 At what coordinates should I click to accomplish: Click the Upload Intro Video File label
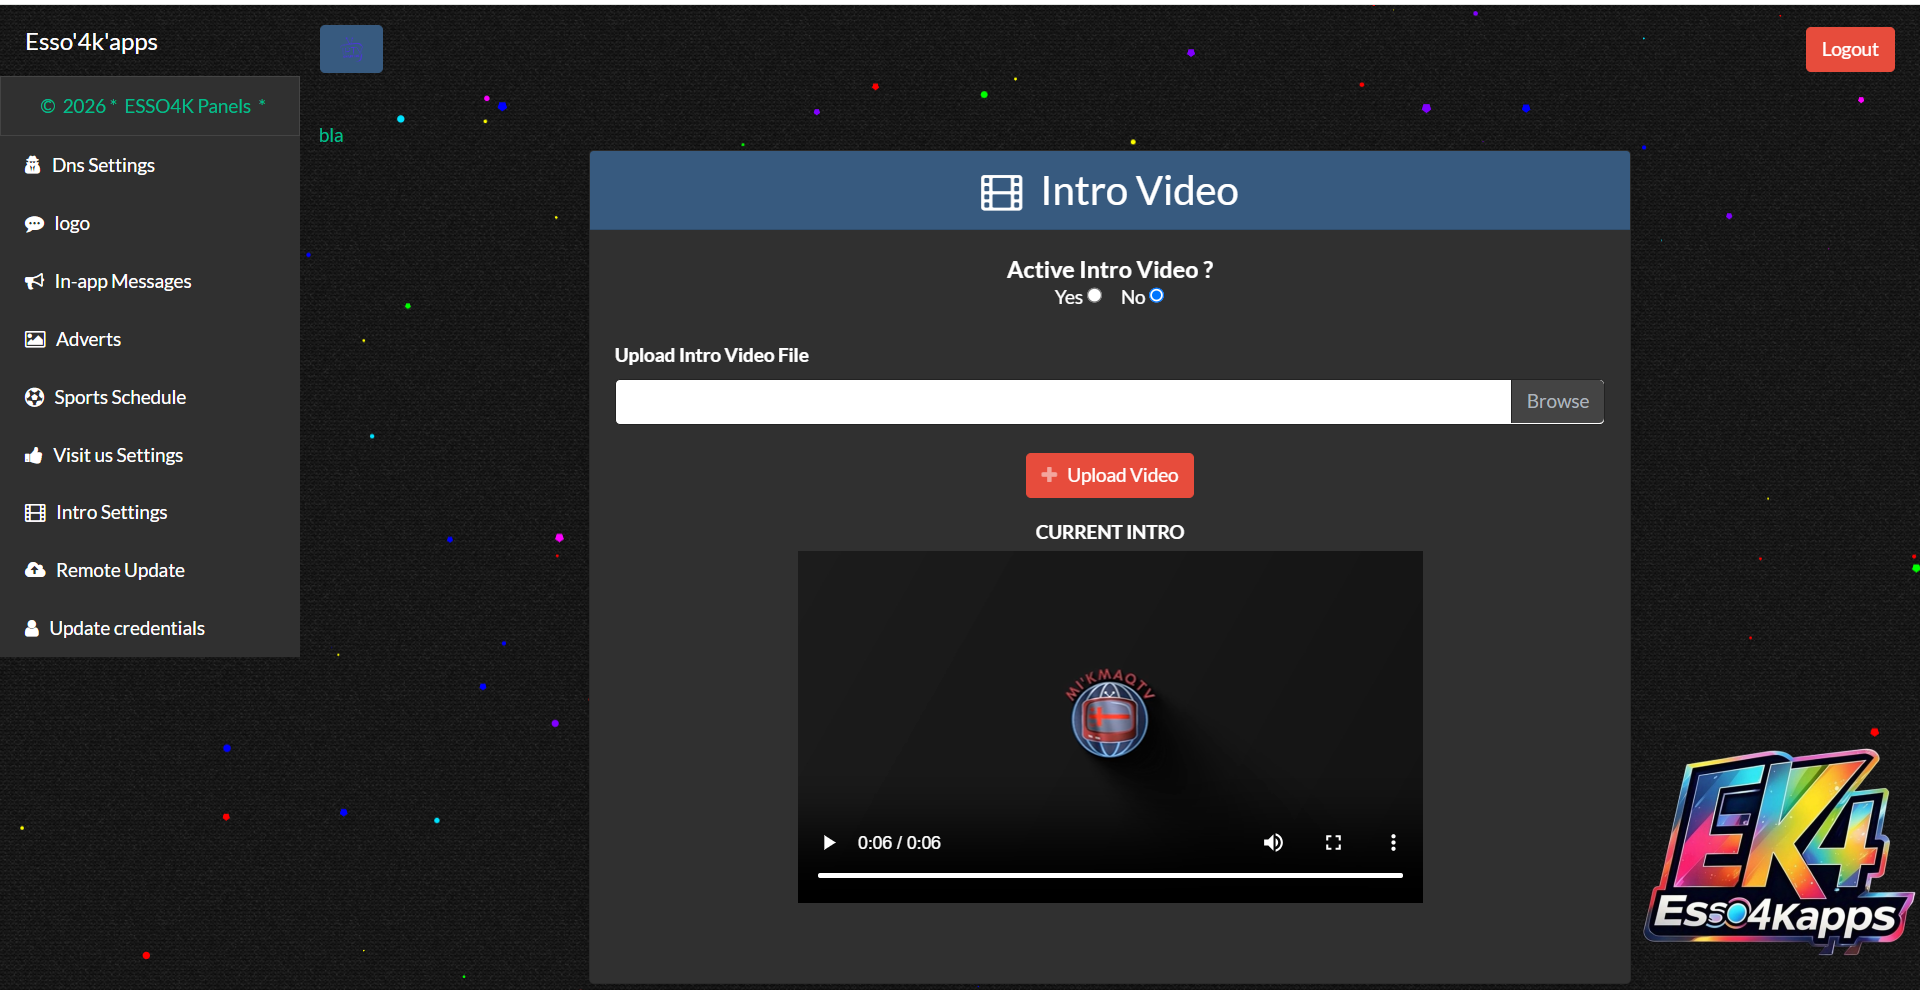click(x=712, y=356)
